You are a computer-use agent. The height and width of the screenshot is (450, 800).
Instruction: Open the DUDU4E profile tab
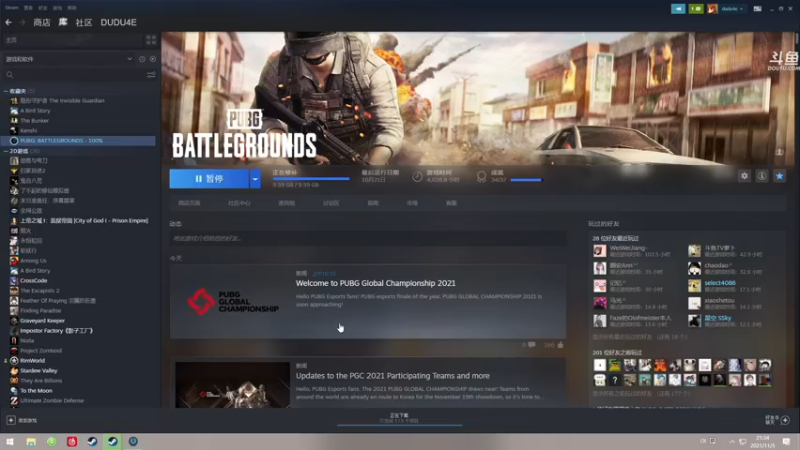[x=118, y=22]
